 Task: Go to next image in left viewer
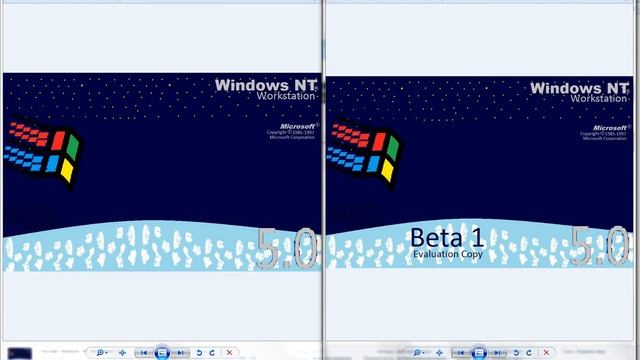[181, 353]
